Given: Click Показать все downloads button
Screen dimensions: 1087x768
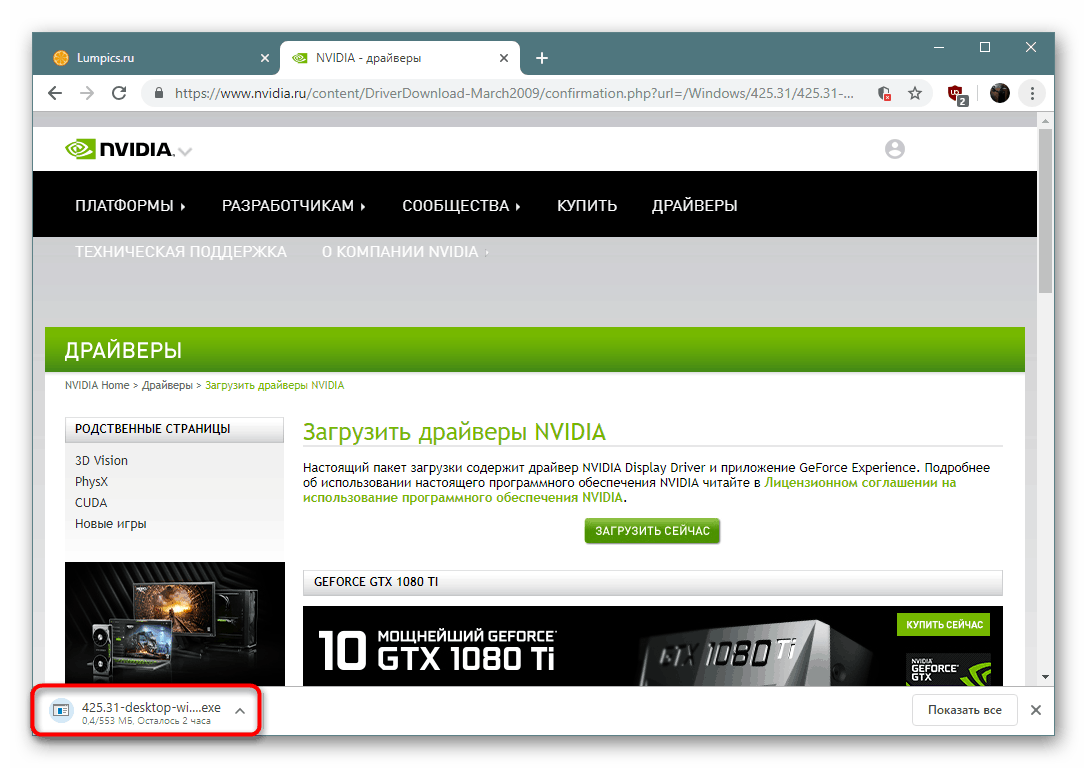Looking at the screenshot, I should click(x=964, y=710).
